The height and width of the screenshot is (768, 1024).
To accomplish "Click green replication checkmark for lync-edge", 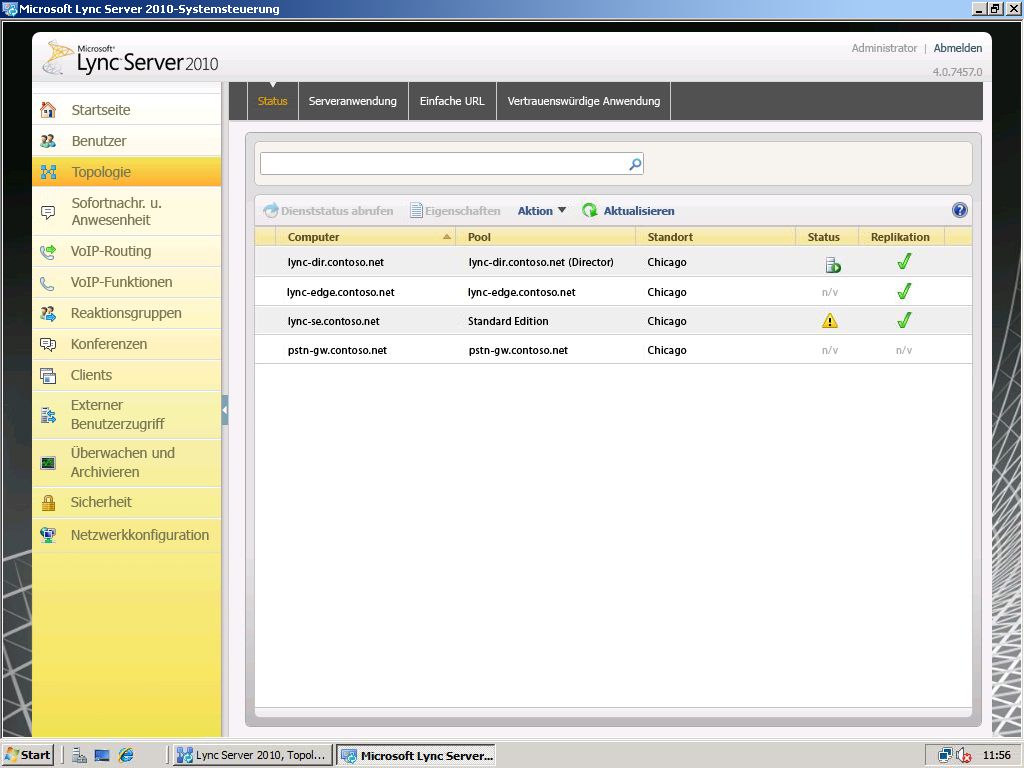I will [904, 292].
